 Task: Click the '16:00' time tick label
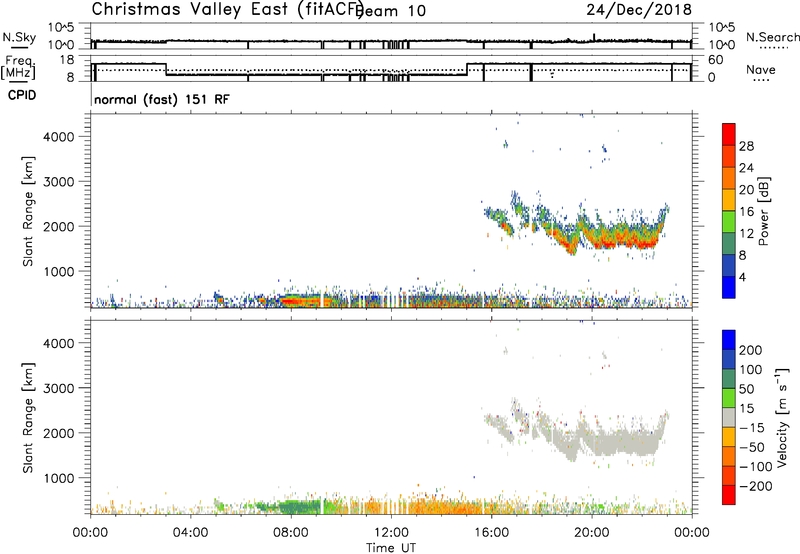491,533
